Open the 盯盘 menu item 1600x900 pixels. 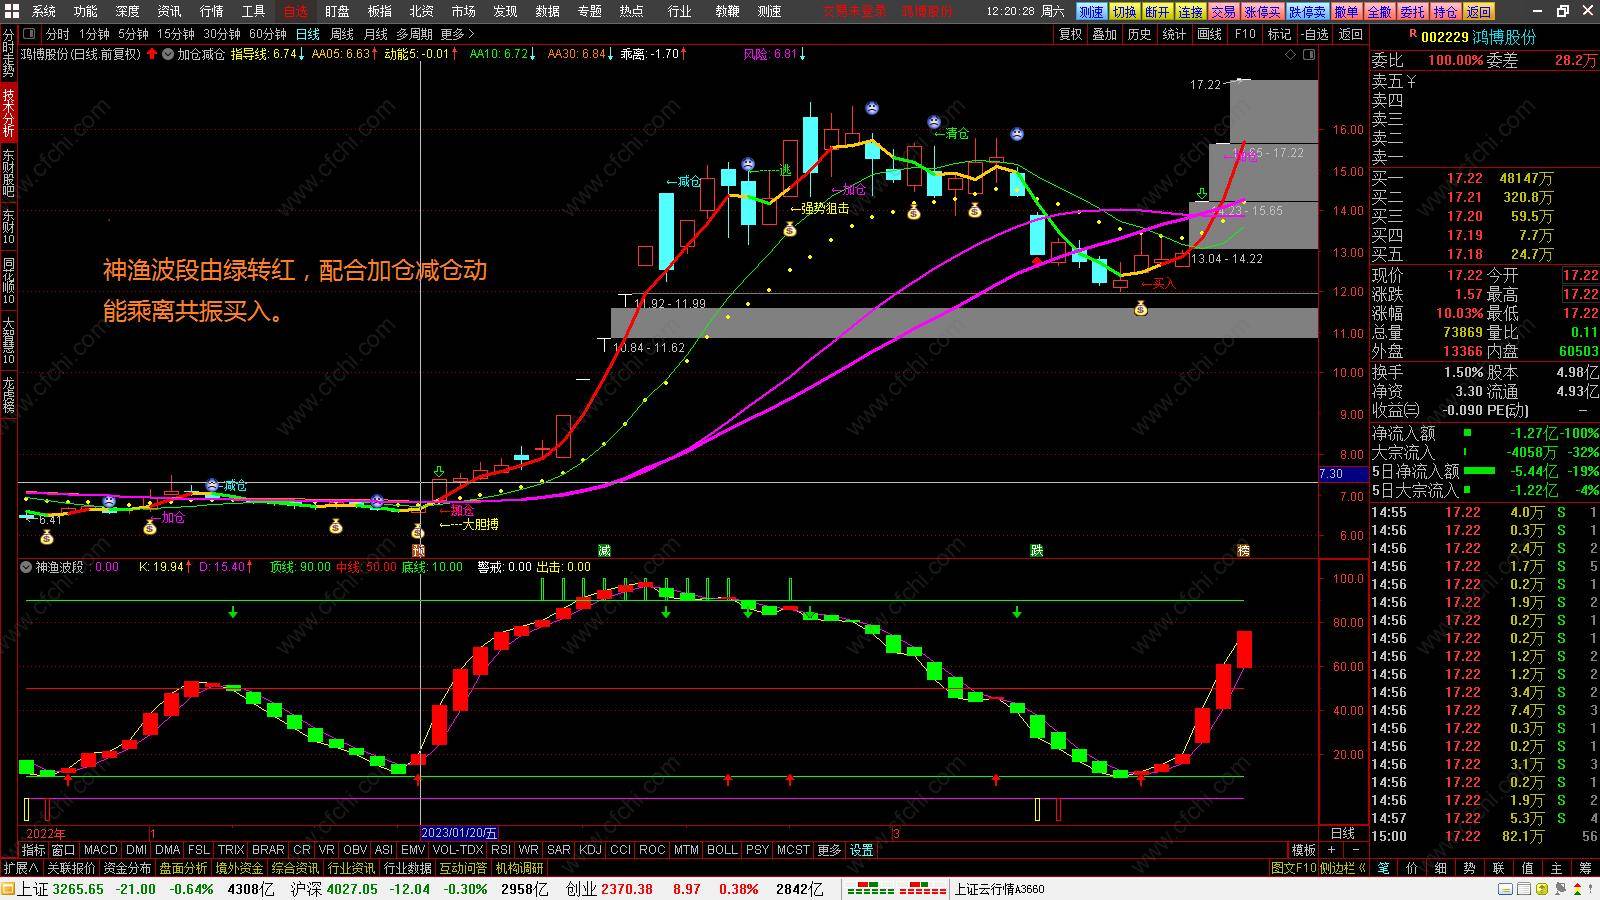click(x=338, y=11)
